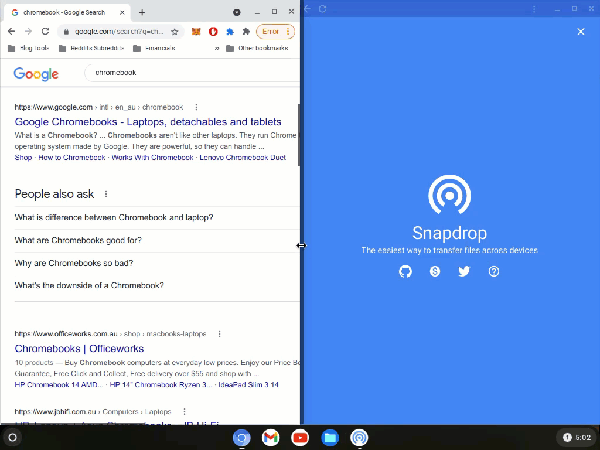The width and height of the screenshot is (600, 450).
Task: Reload the Google search page
Action: point(45,32)
